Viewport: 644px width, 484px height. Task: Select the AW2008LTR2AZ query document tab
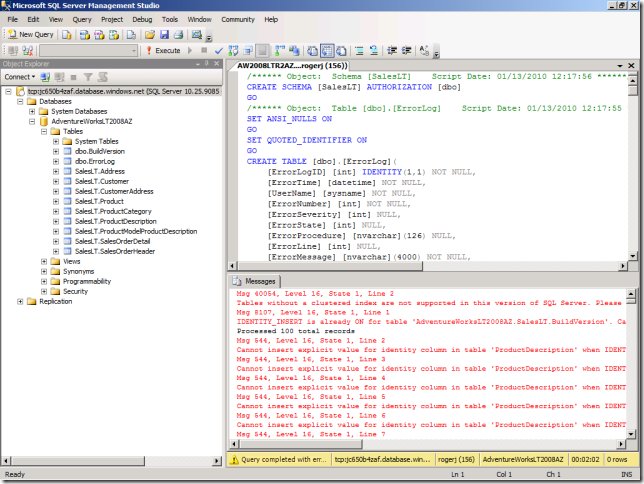pyautogui.click(x=292, y=65)
